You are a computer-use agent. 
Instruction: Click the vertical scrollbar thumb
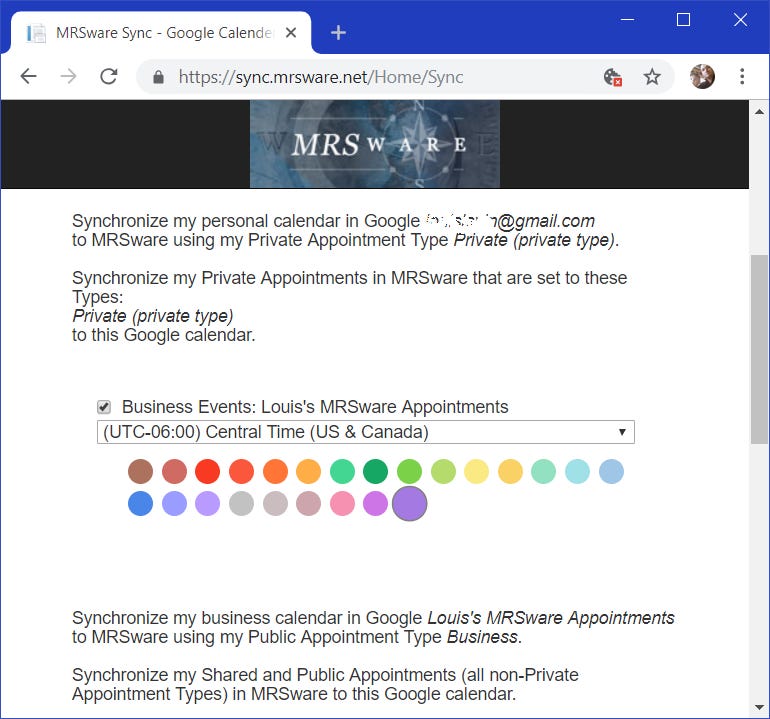coord(759,349)
